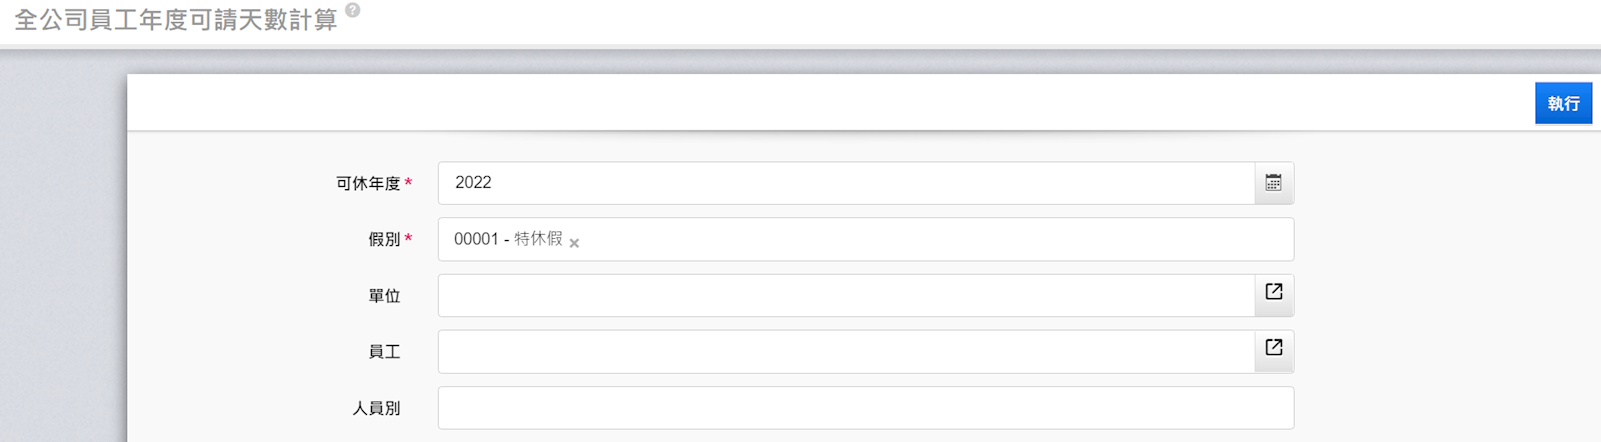The width and height of the screenshot is (1601, 442).
Task: Focus the 員工 input field
Action: pos(846,352)
